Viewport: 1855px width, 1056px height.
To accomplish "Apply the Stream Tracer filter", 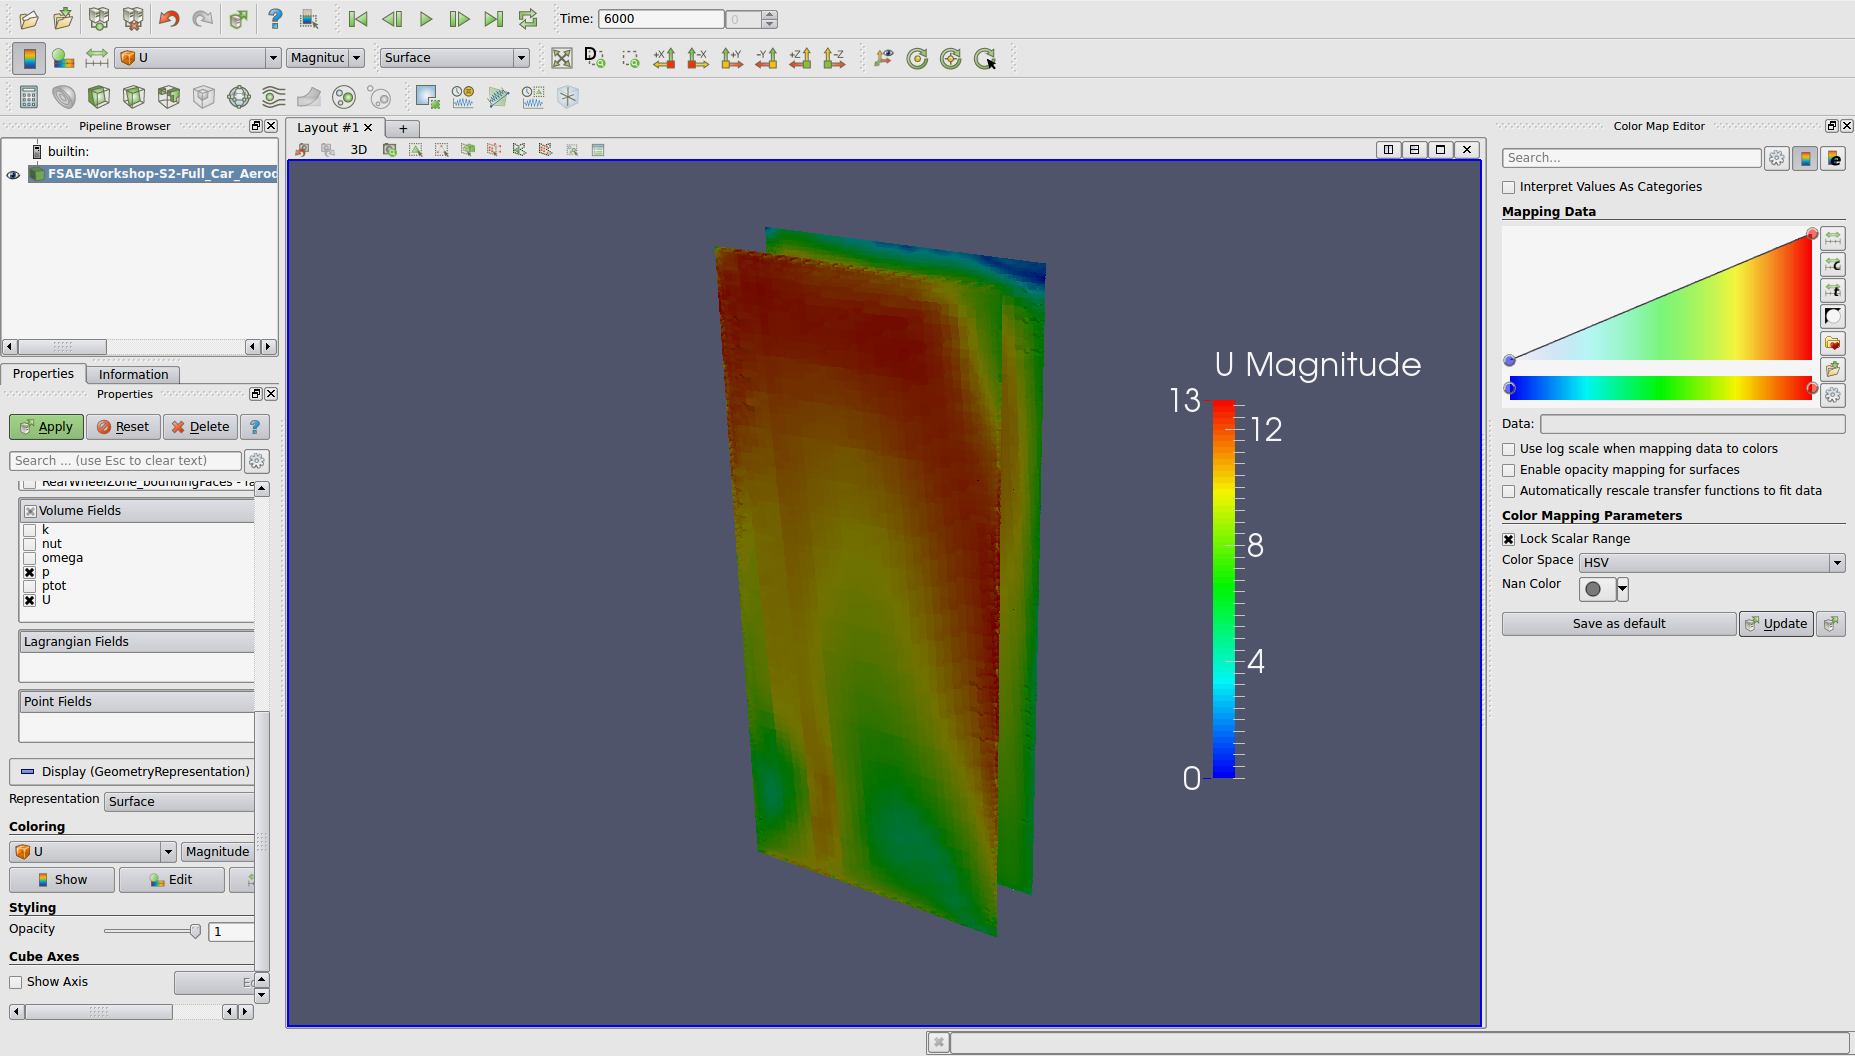I will [x=274, y=97].
